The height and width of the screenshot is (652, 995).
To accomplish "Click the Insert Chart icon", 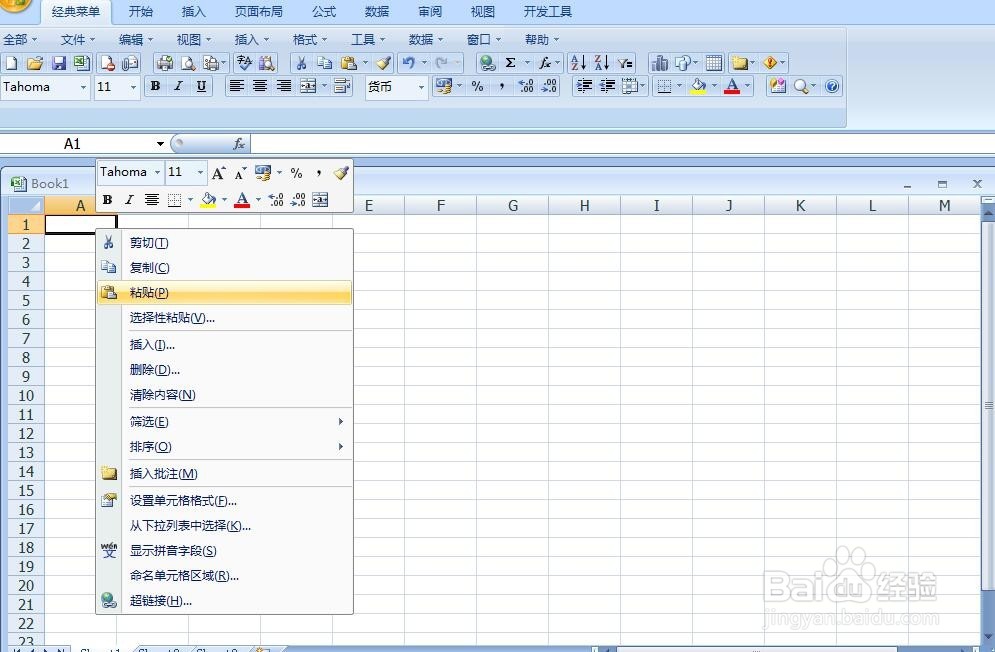I will (x=660, y=63).
